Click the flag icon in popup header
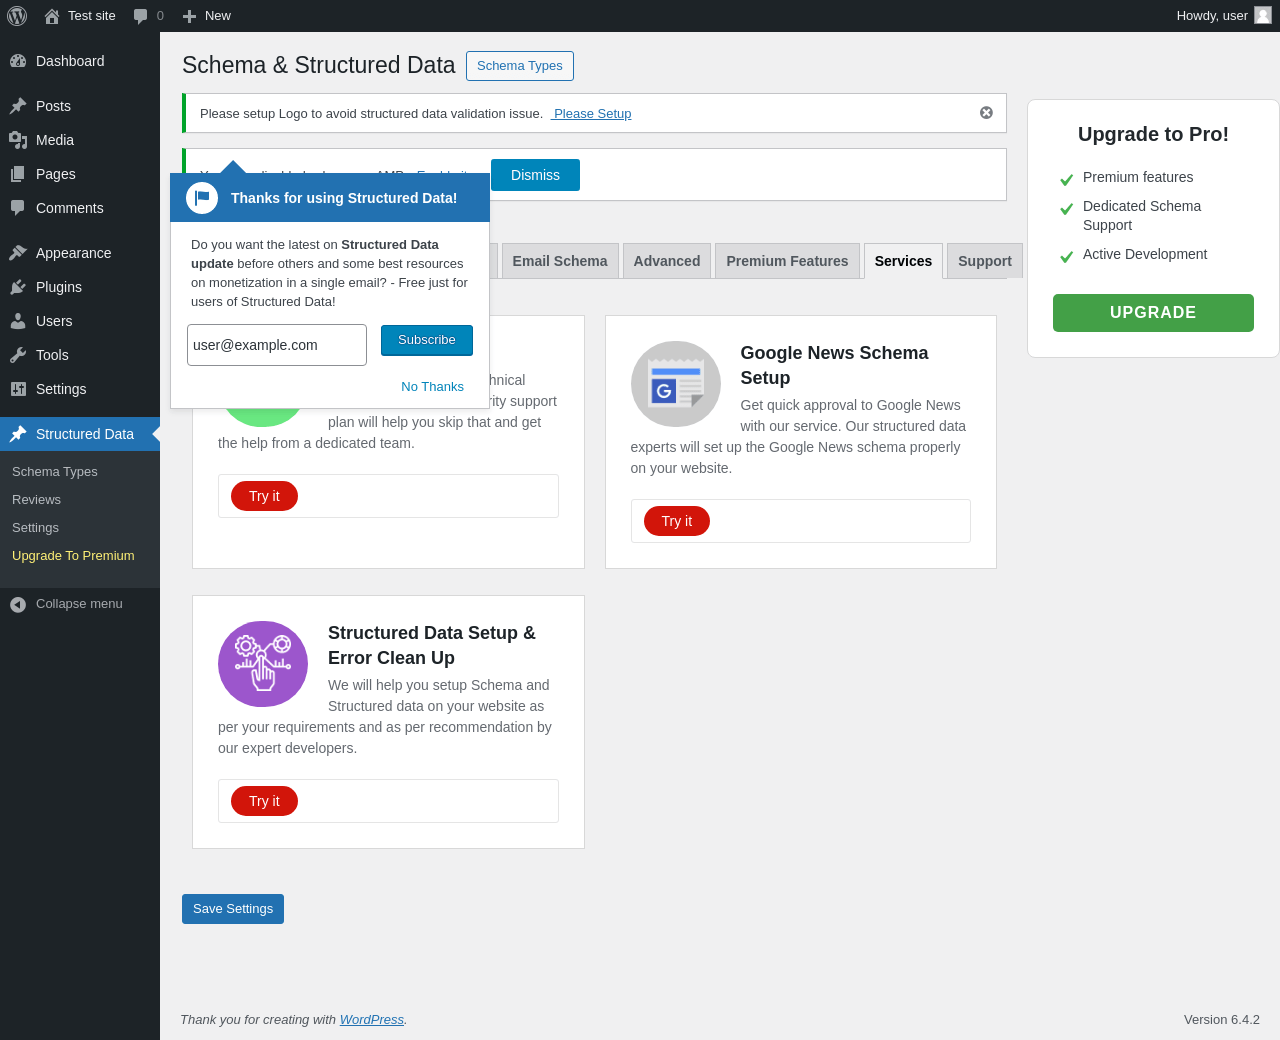1280x1040 pixels. pyautogui.click(x=202, y=198)
